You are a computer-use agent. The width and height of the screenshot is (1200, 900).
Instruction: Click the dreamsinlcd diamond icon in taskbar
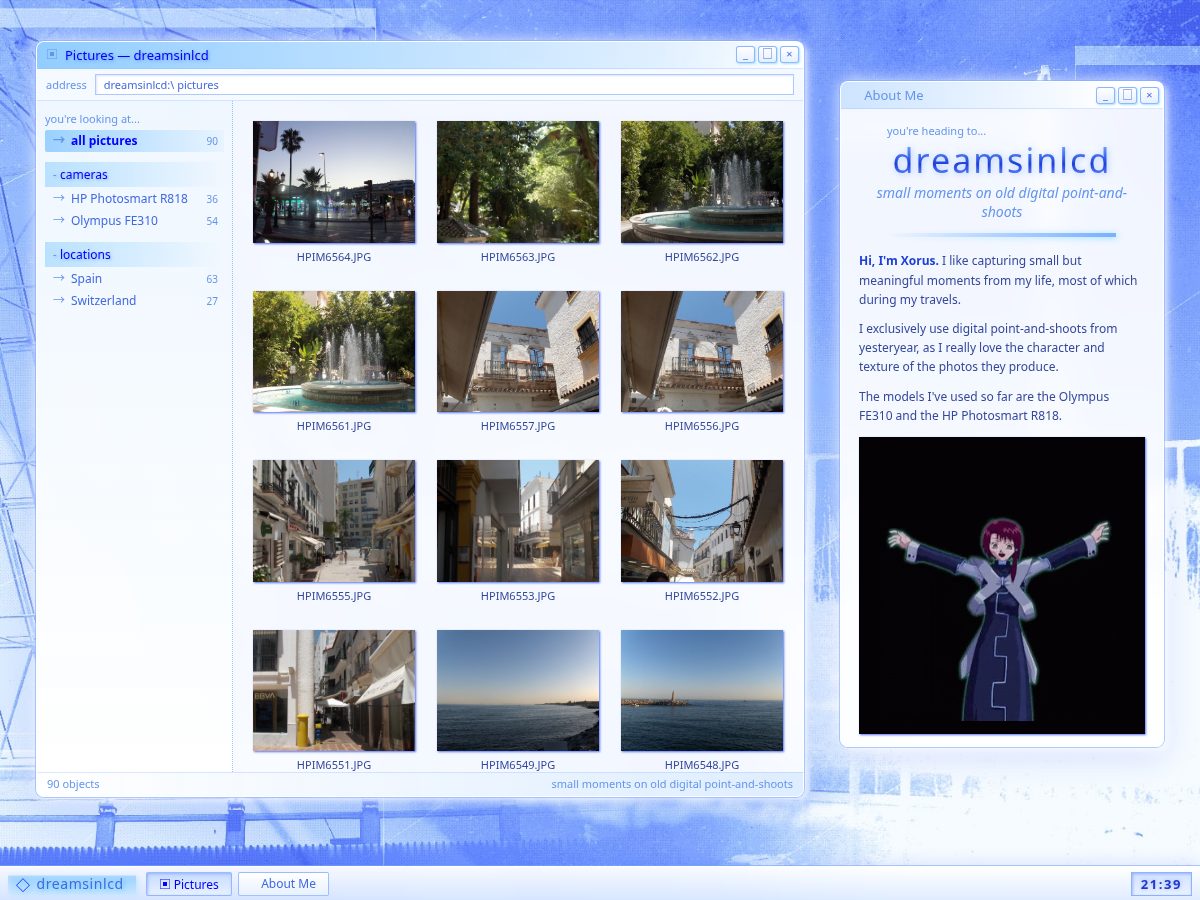click(x=23, y=884)
